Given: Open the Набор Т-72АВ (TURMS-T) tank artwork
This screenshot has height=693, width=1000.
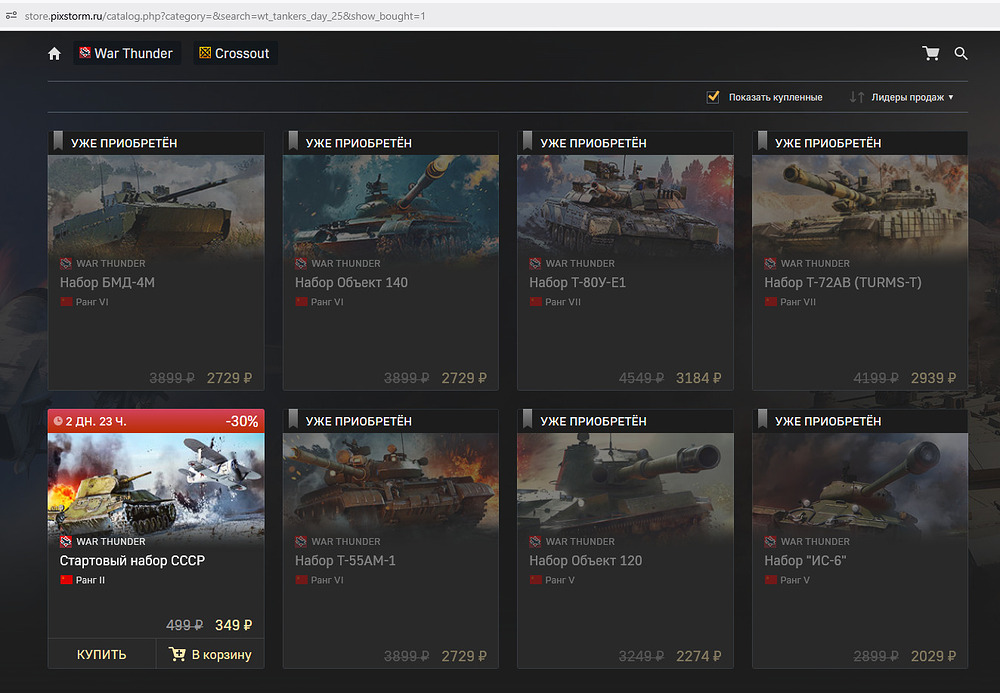Looking at the screenshot, I should pos(860,205).
